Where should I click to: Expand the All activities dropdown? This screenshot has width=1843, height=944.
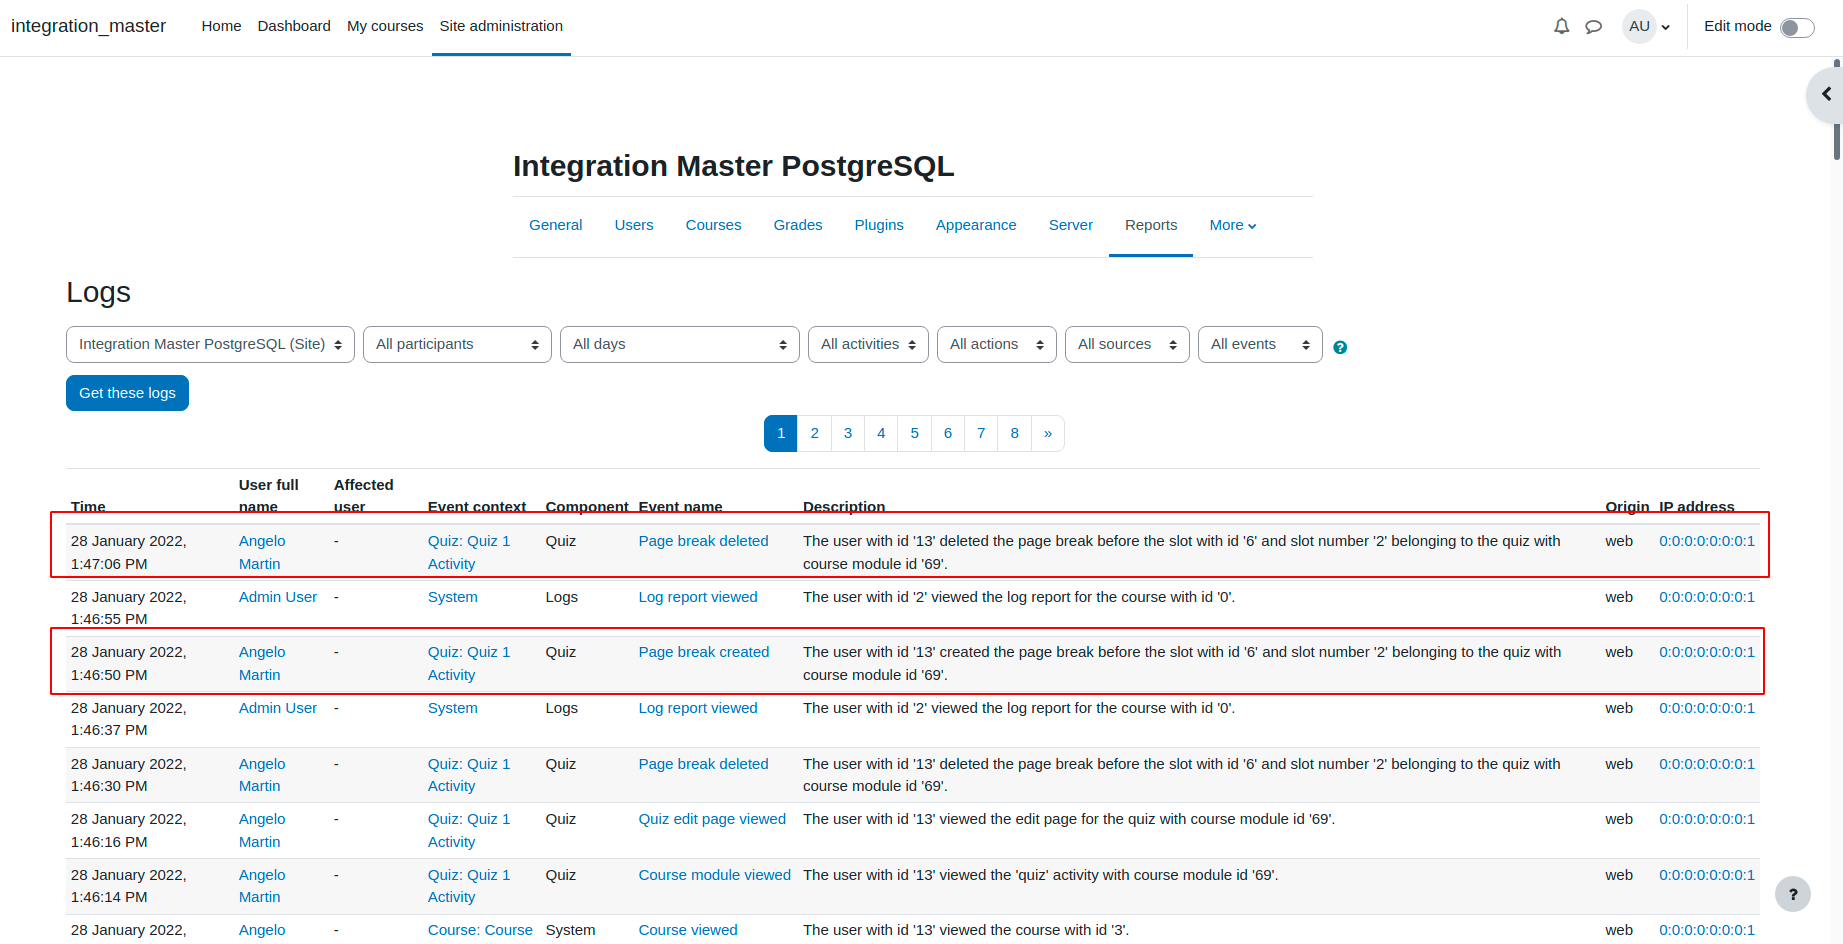coord(868,344)
